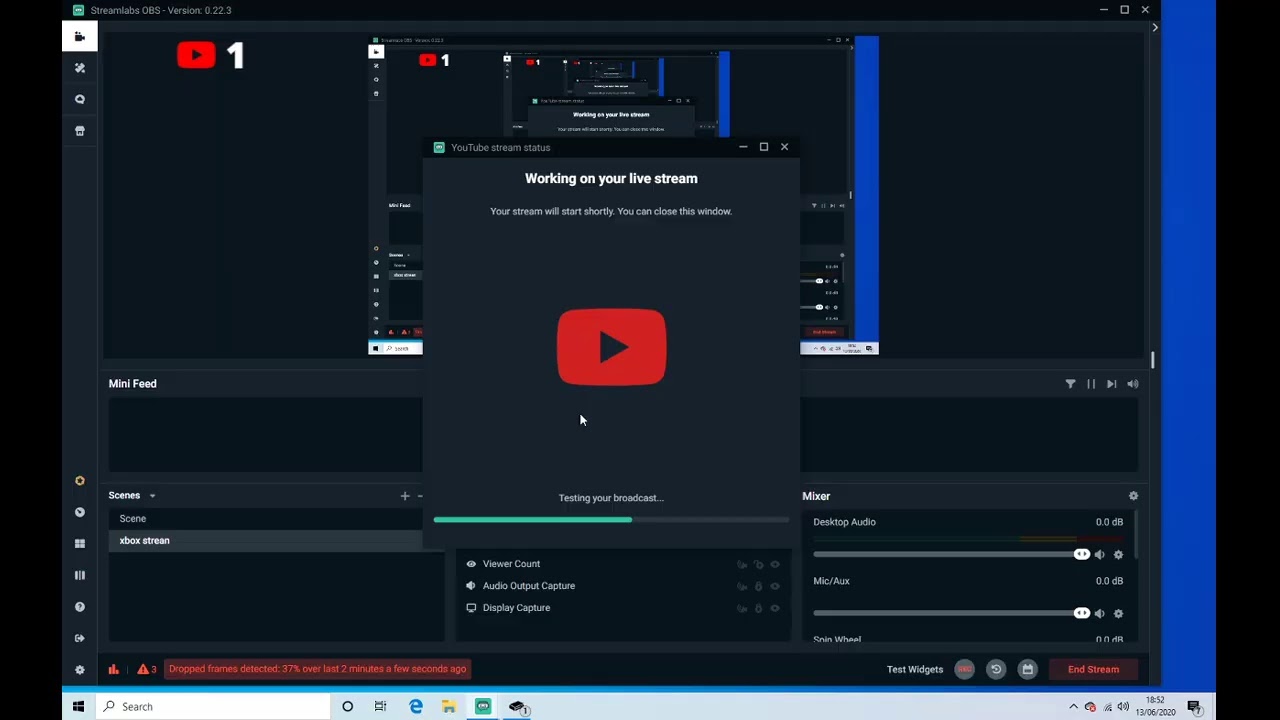Mute the Mic/Aux speaker icon

pyautogui.click(x=1100, y=614)
